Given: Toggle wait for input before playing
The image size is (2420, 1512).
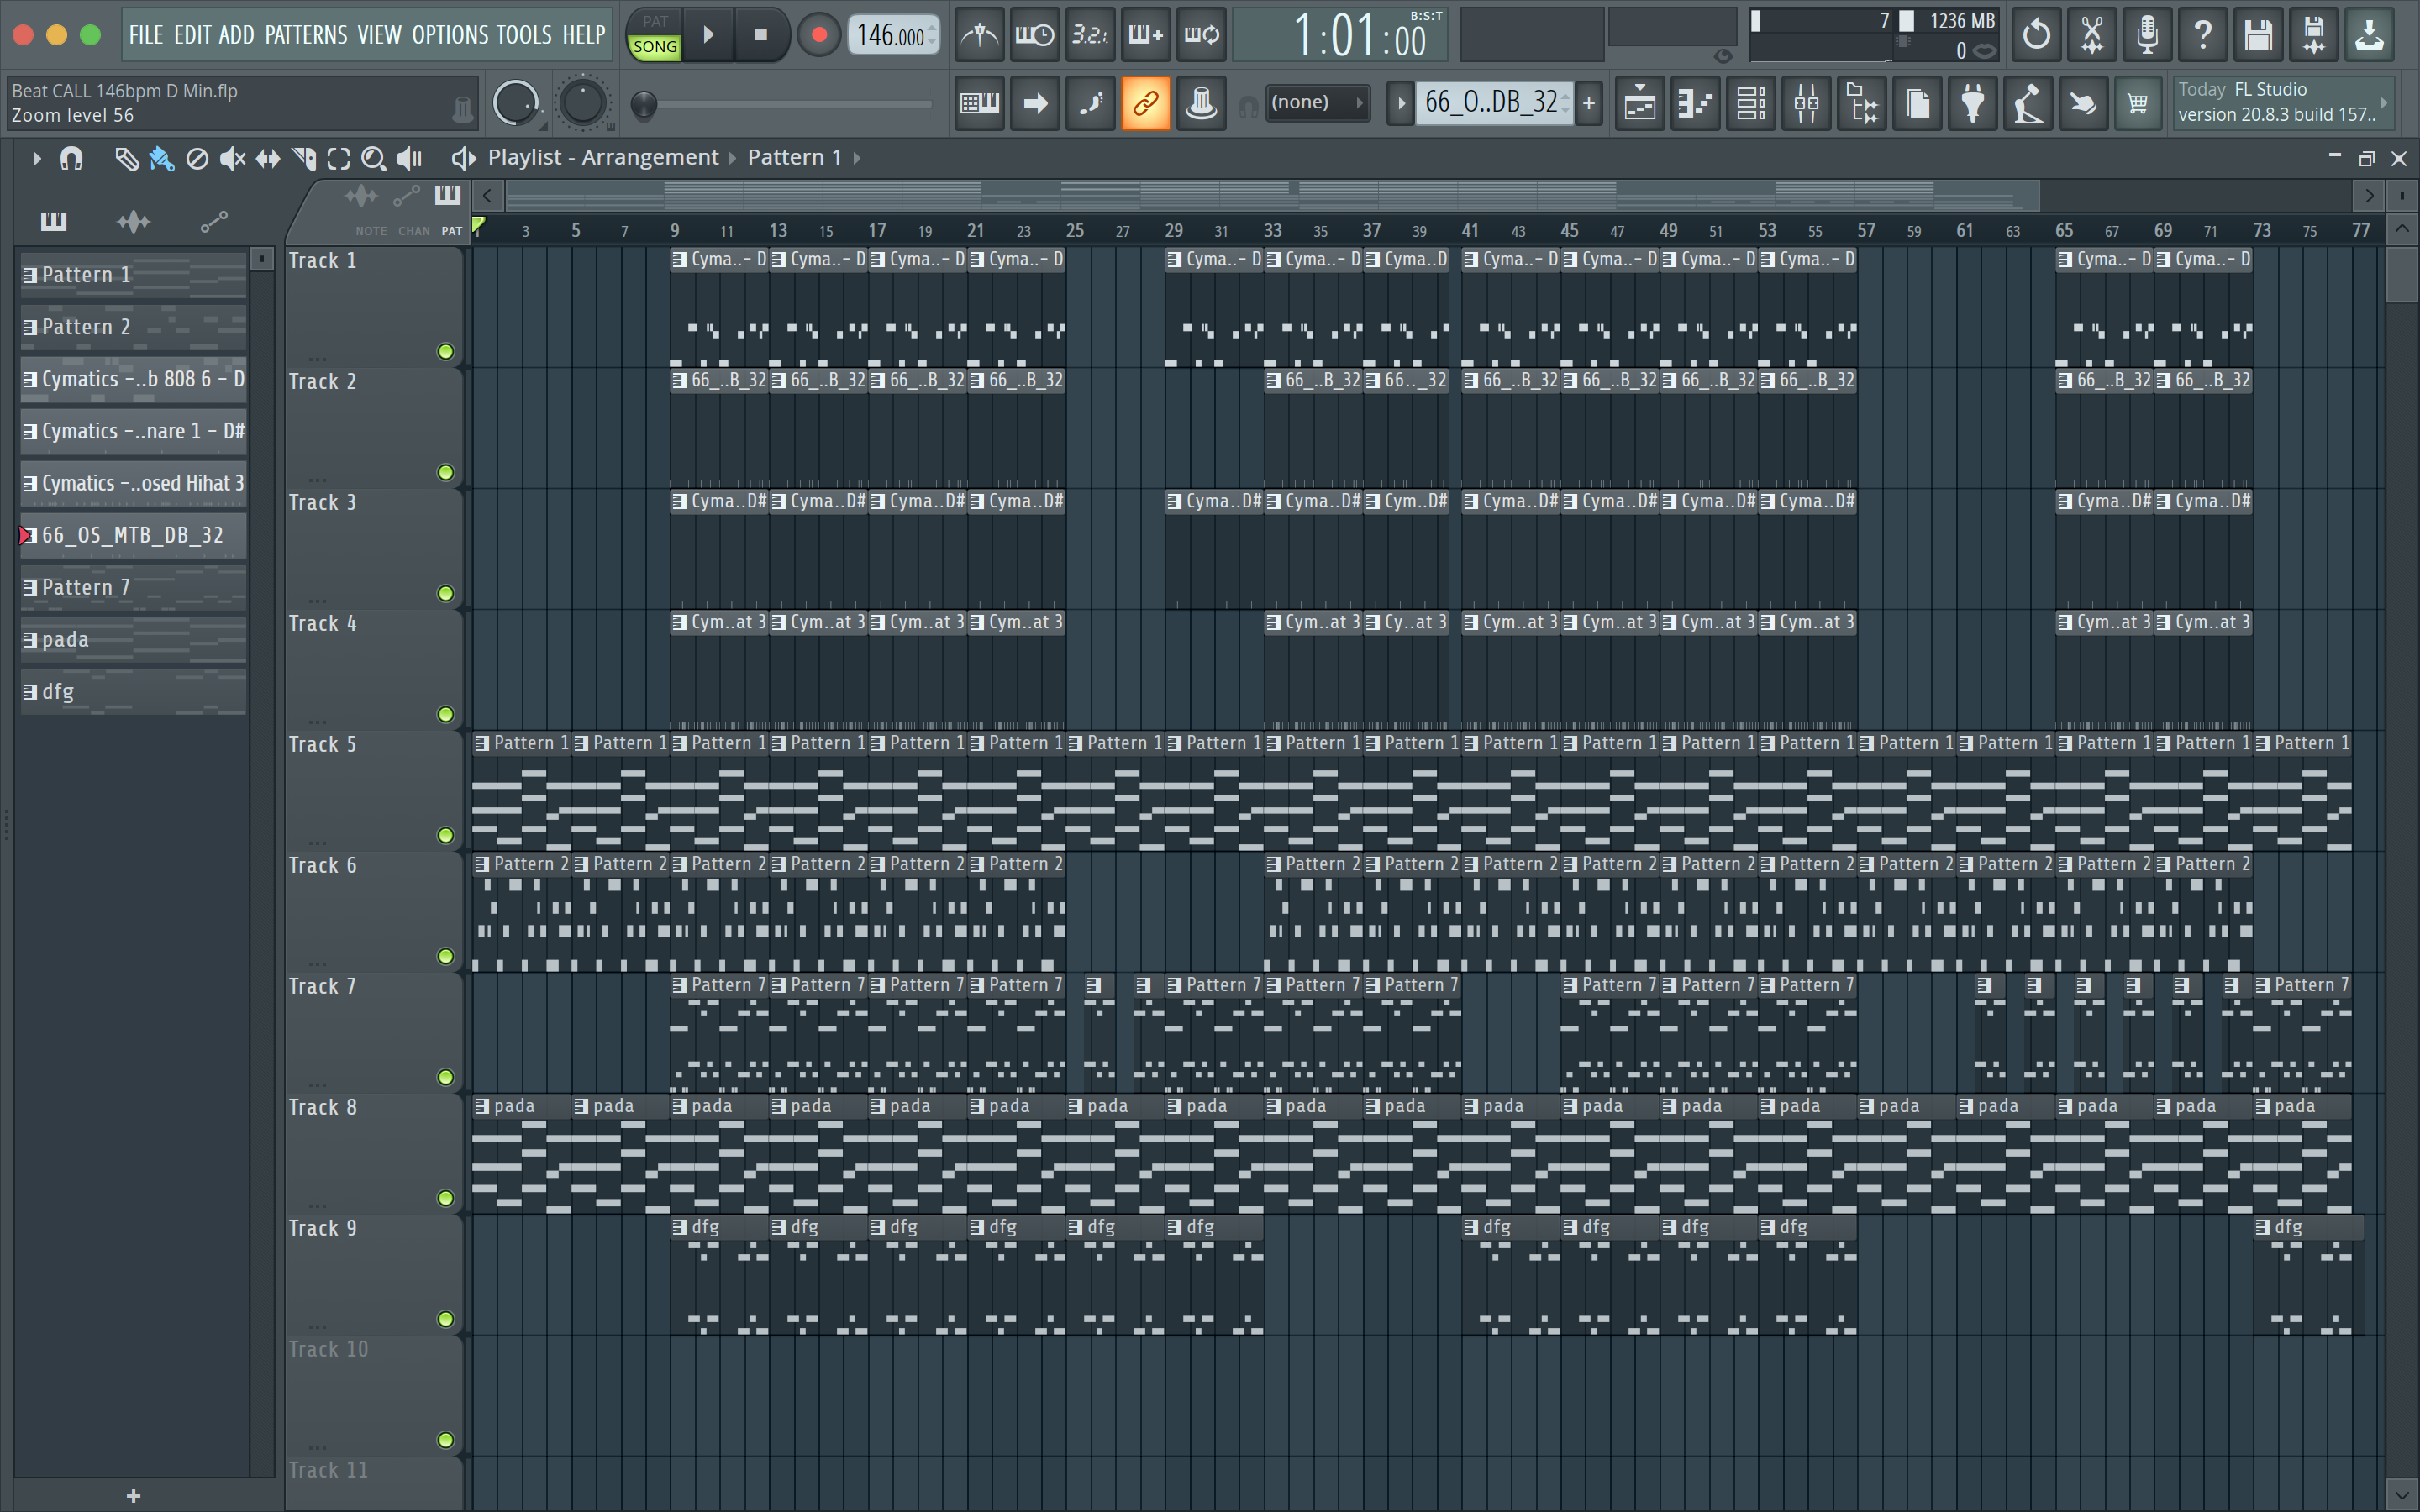Looking at the screenshot, I should tap(1035, 35).
